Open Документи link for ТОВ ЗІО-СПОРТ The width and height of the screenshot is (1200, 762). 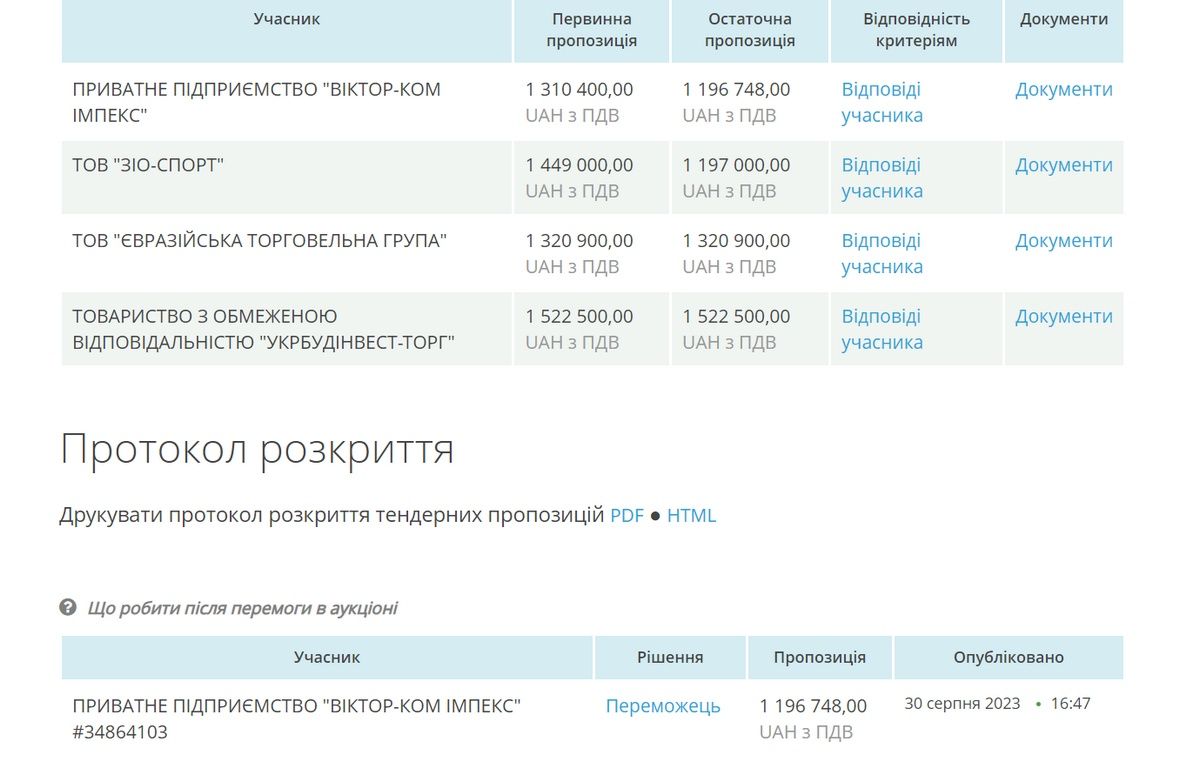(1063, 166)
